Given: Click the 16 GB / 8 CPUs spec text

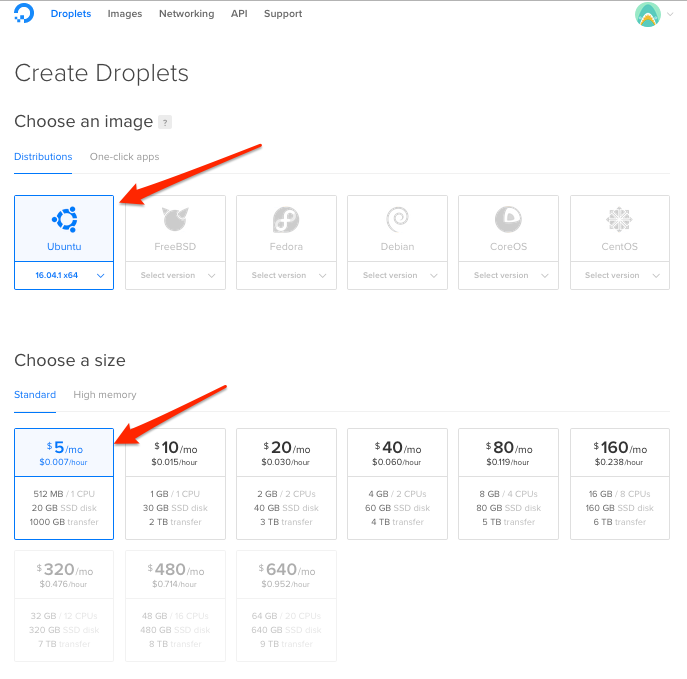Looking at the screenshot, I should point(620,494).
